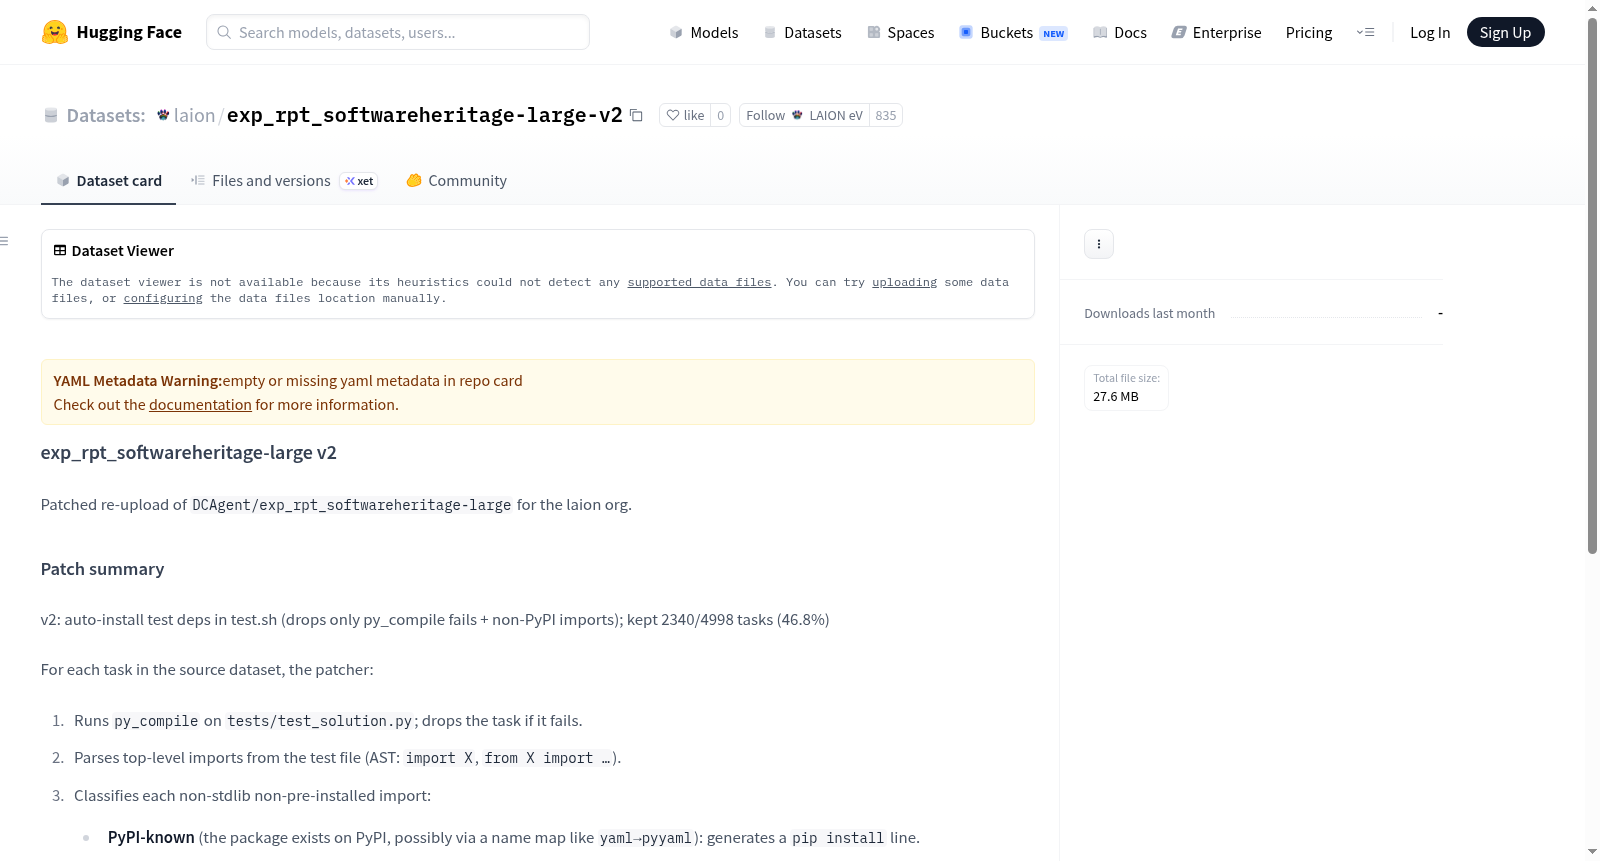Click the Hugging Face logo icon

pyautogui.click(x=55, y=32)
